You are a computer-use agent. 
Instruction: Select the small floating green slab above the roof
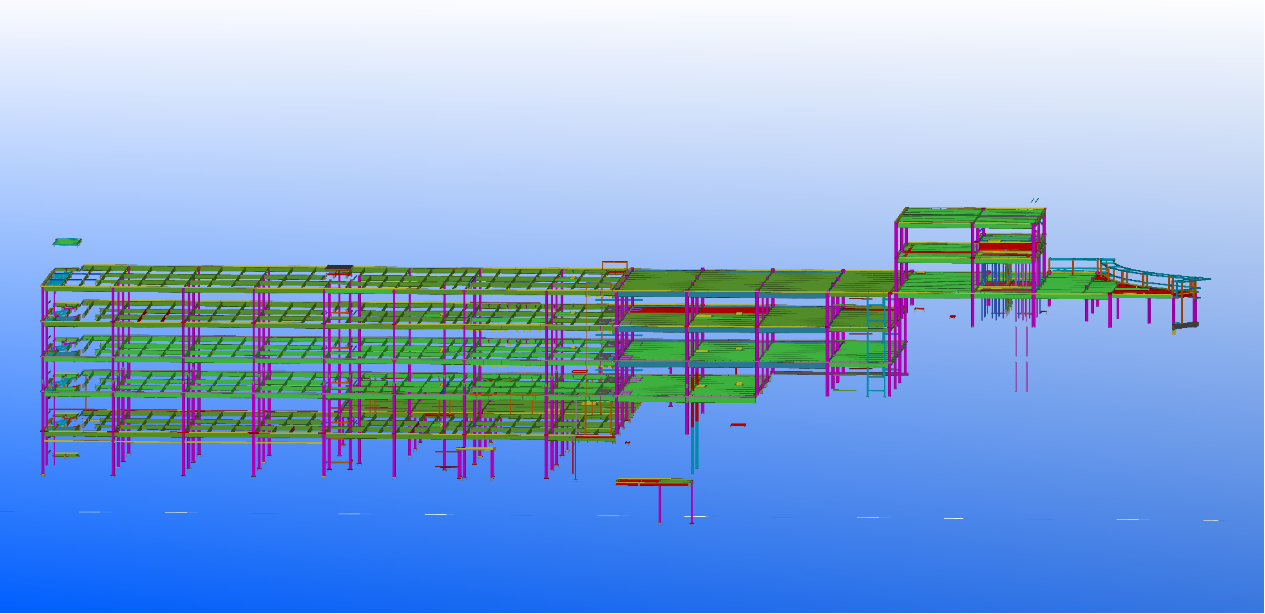68,242
